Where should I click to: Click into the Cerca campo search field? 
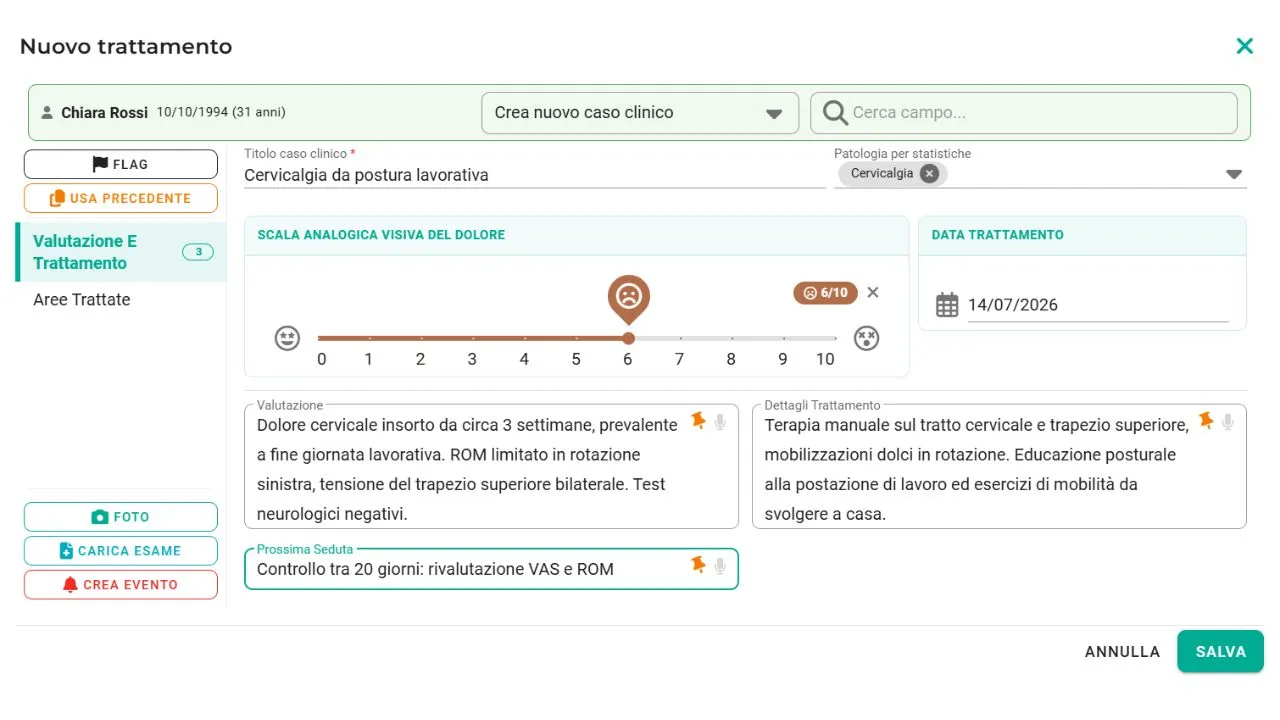point(1024,113)
